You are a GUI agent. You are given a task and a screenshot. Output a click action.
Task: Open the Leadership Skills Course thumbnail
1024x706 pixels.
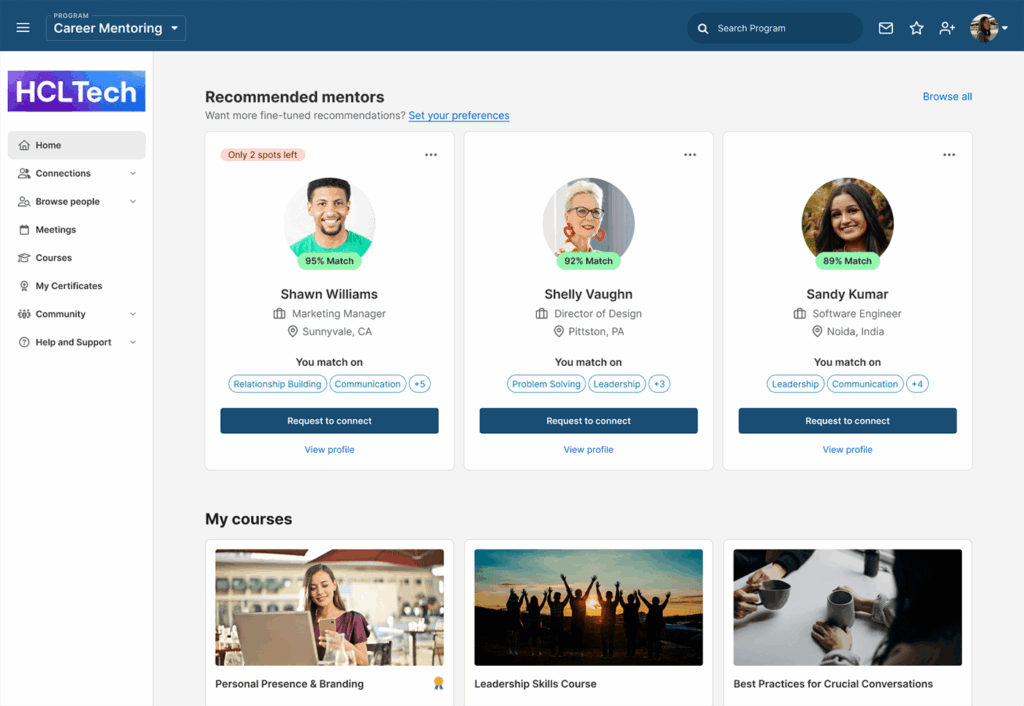coord(588,607)
